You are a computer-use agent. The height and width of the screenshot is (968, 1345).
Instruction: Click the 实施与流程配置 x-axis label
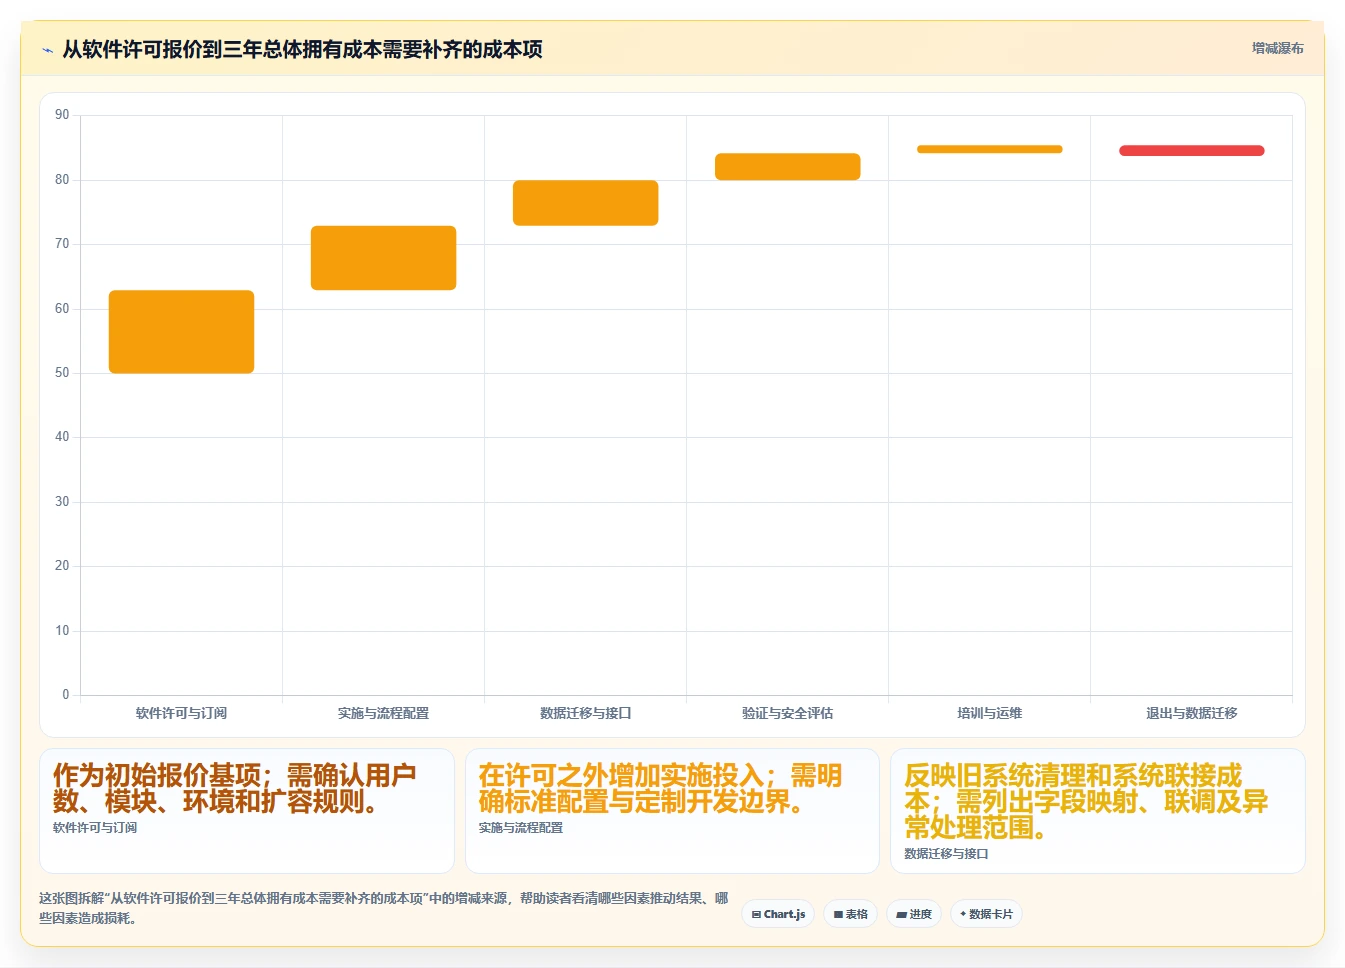pyautogui.click(x=383, y=713)
